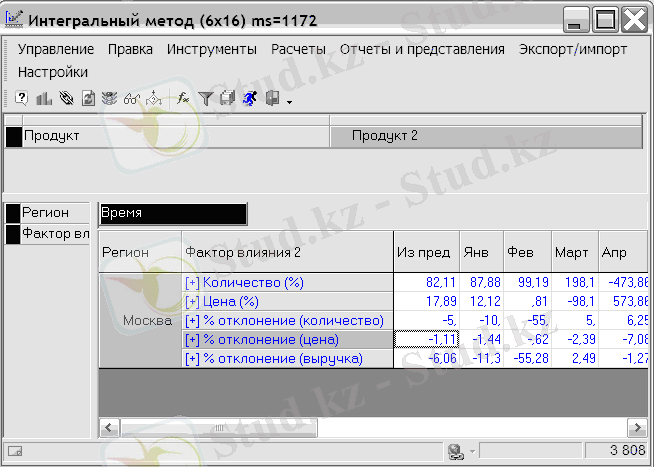Select cell value 198,1

[575, 283]
